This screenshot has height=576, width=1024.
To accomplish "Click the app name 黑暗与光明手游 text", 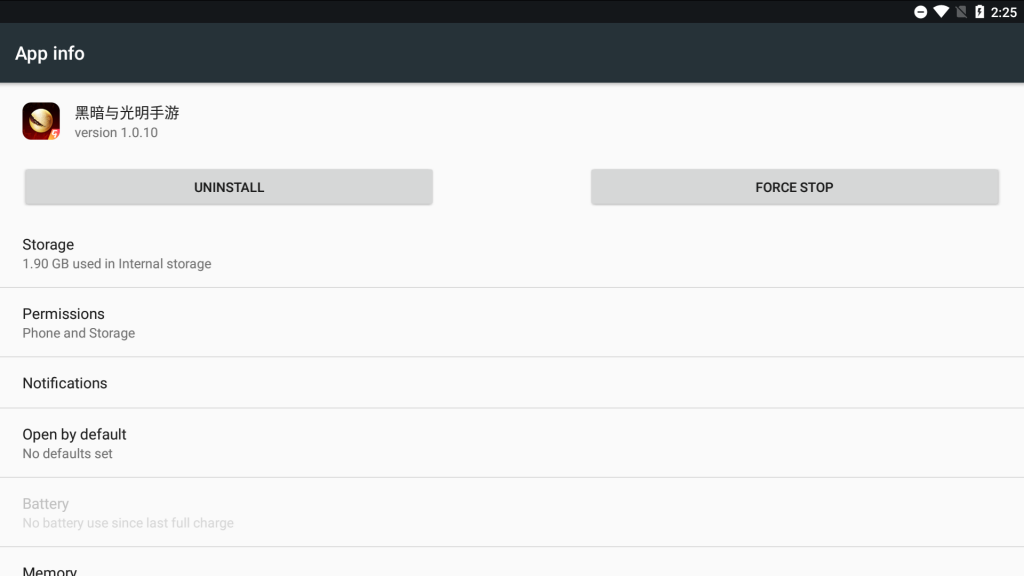I will click(x=127, y=113).
